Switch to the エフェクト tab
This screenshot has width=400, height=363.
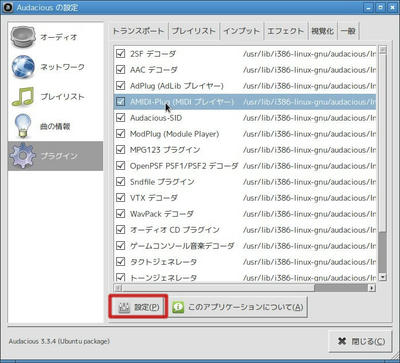(x=285, y=31)
